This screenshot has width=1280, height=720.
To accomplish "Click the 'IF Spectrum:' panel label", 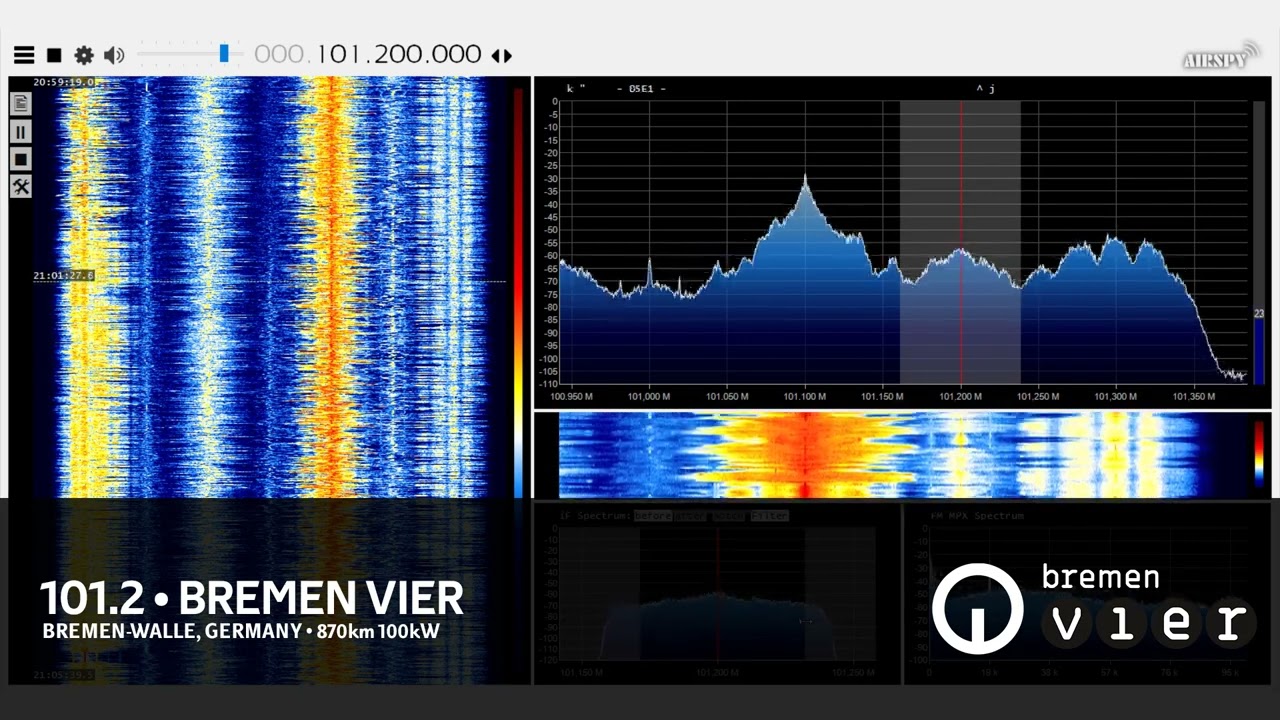I will 595,516.
